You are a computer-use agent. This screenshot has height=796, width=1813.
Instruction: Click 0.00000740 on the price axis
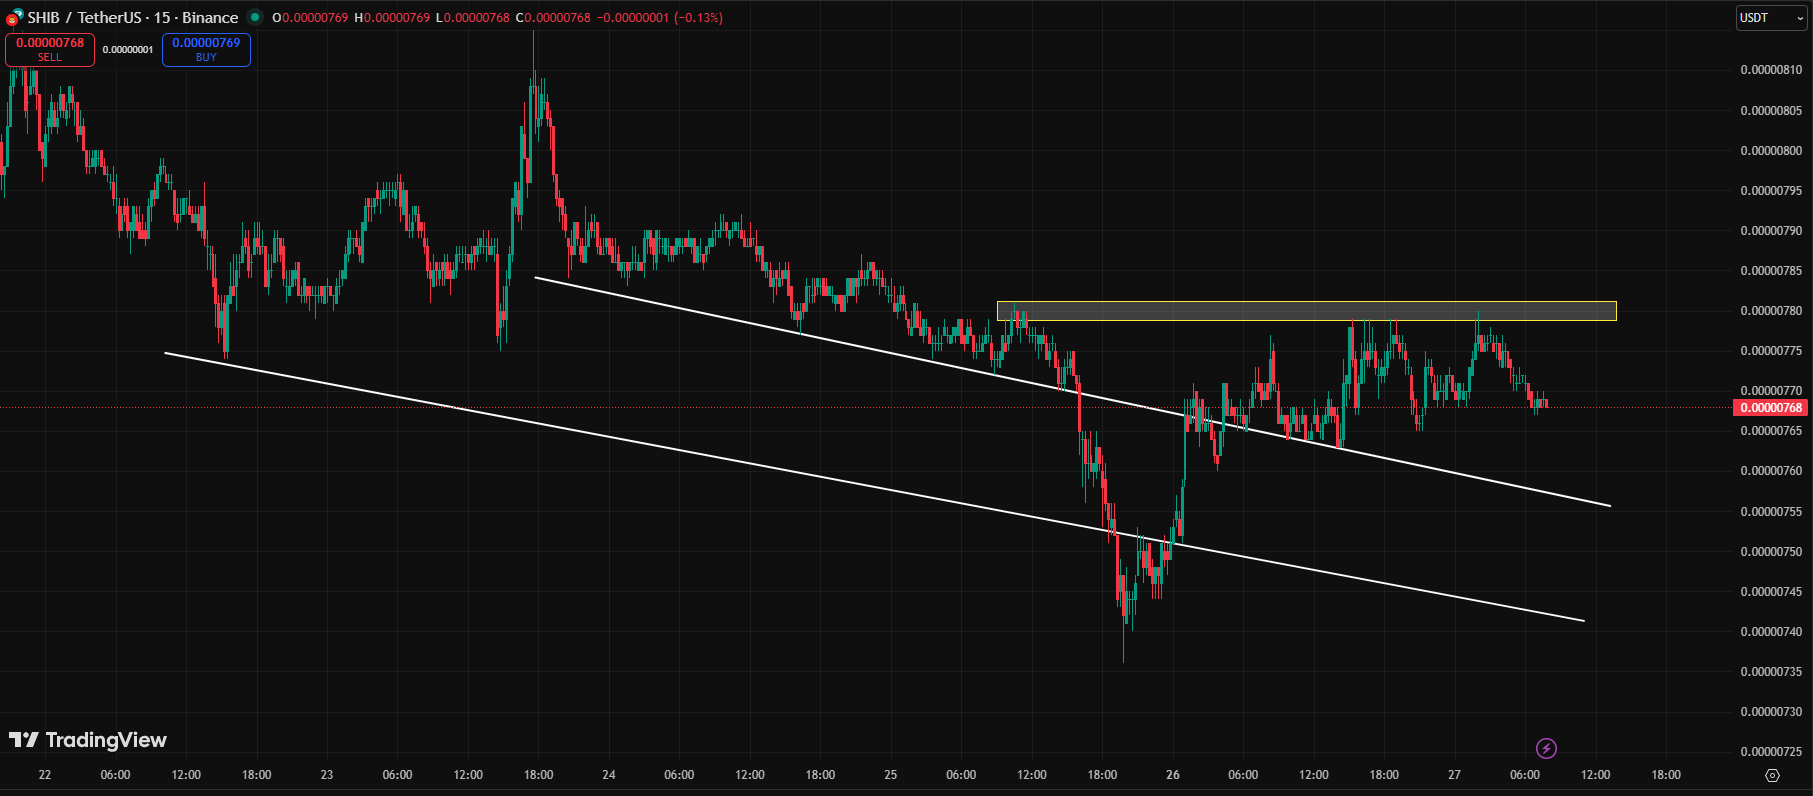click(1770, 632)
